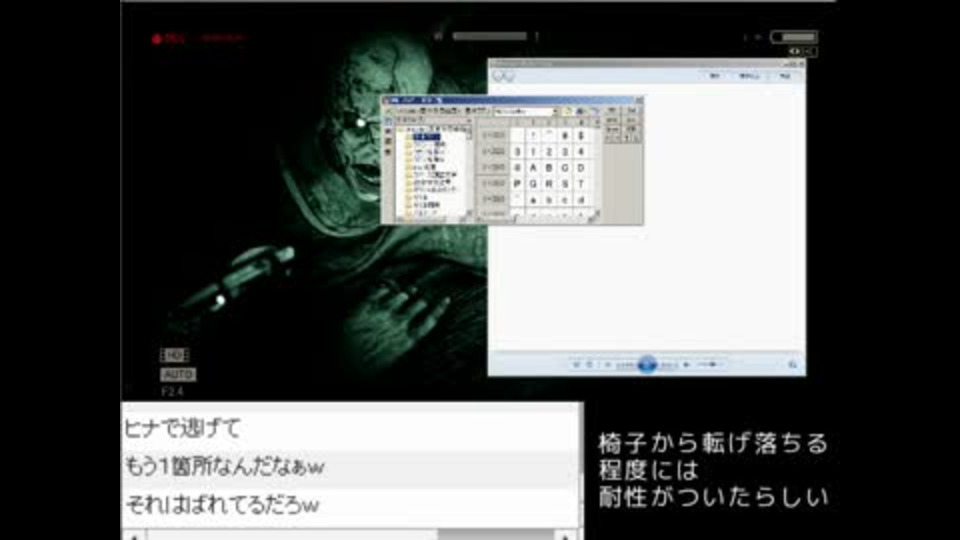
Task: Click the Switch to Now Playing icon
Action: tap(792, 365)
